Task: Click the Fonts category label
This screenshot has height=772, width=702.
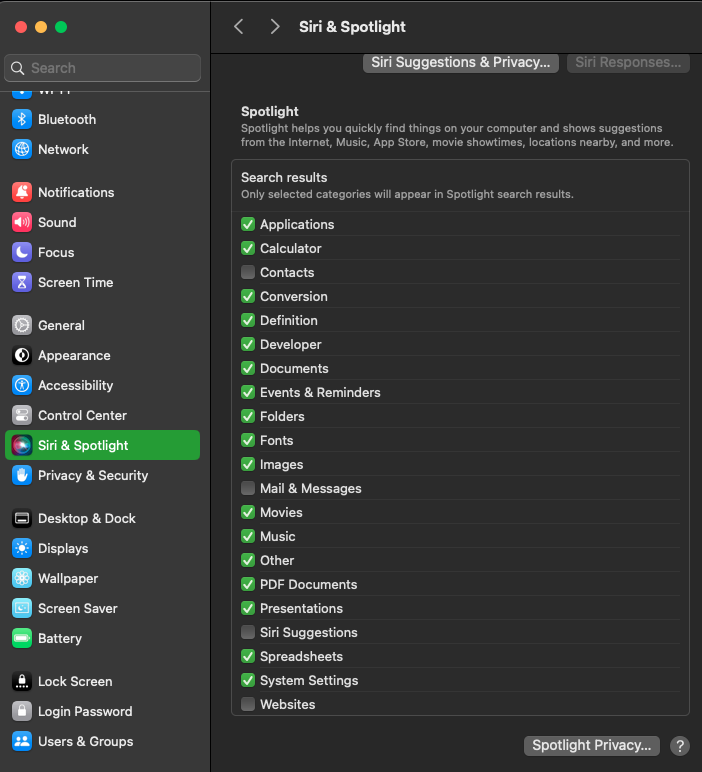Action: tap(276, 440)
